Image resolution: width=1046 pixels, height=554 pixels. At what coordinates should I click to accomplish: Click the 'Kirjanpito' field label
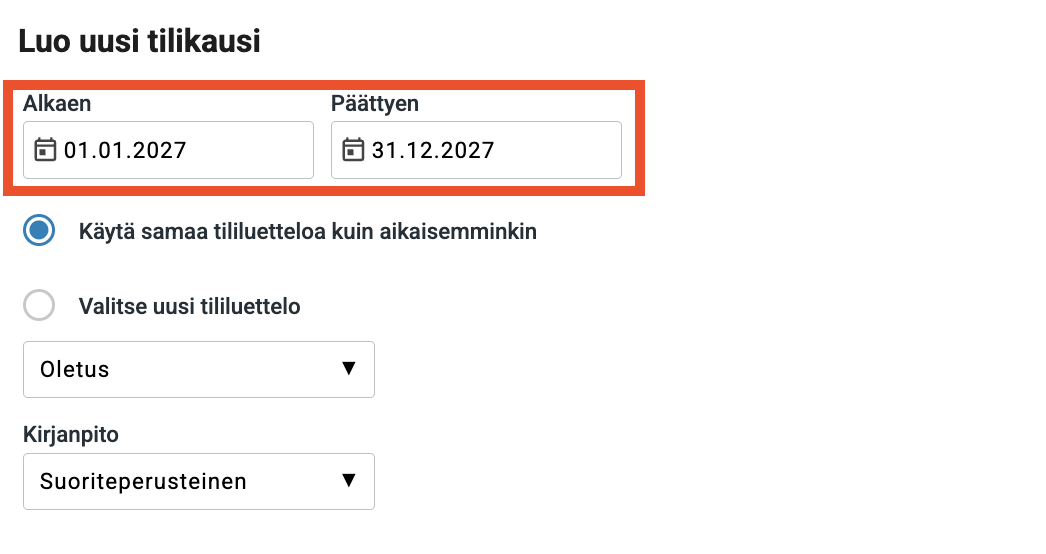71,435
